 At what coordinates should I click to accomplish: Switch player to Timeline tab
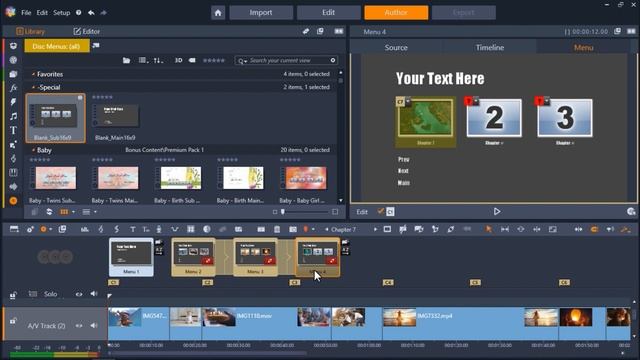(x=490, y=48)
